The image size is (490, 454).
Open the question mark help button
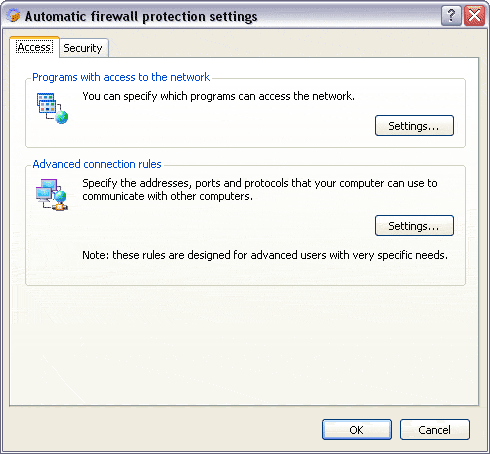[x=451, y=15]
